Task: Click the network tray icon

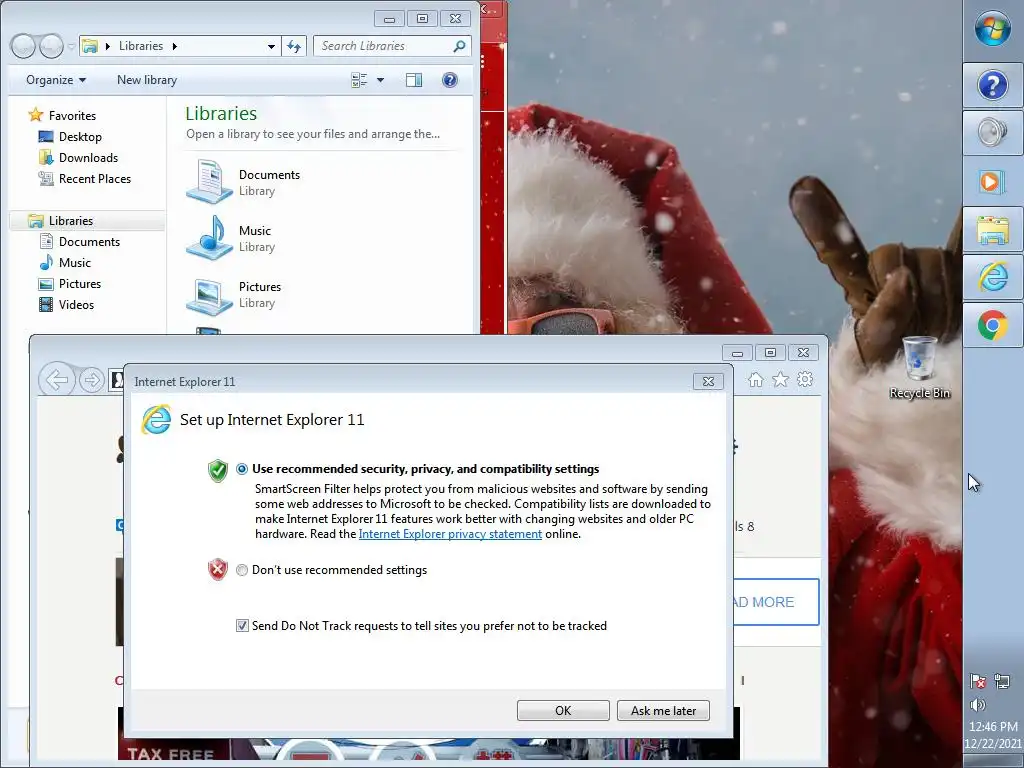Action: point(1002,681)
